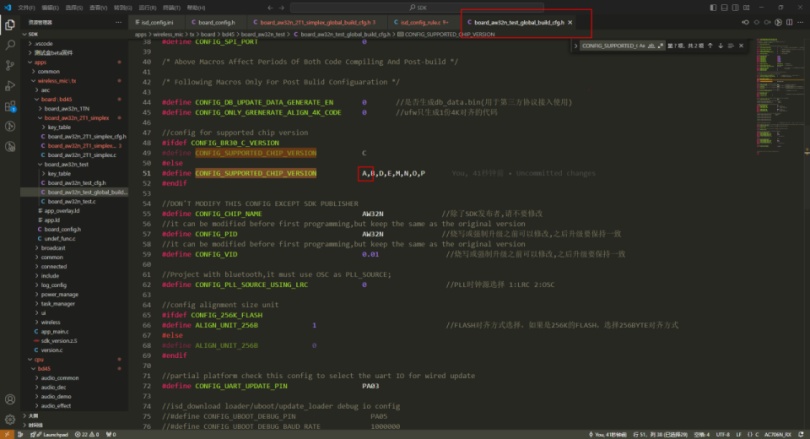Screen dimensions: 810x439
Task: Click the navigate forward arrow in the title bar
Action: tap(282, 7)
